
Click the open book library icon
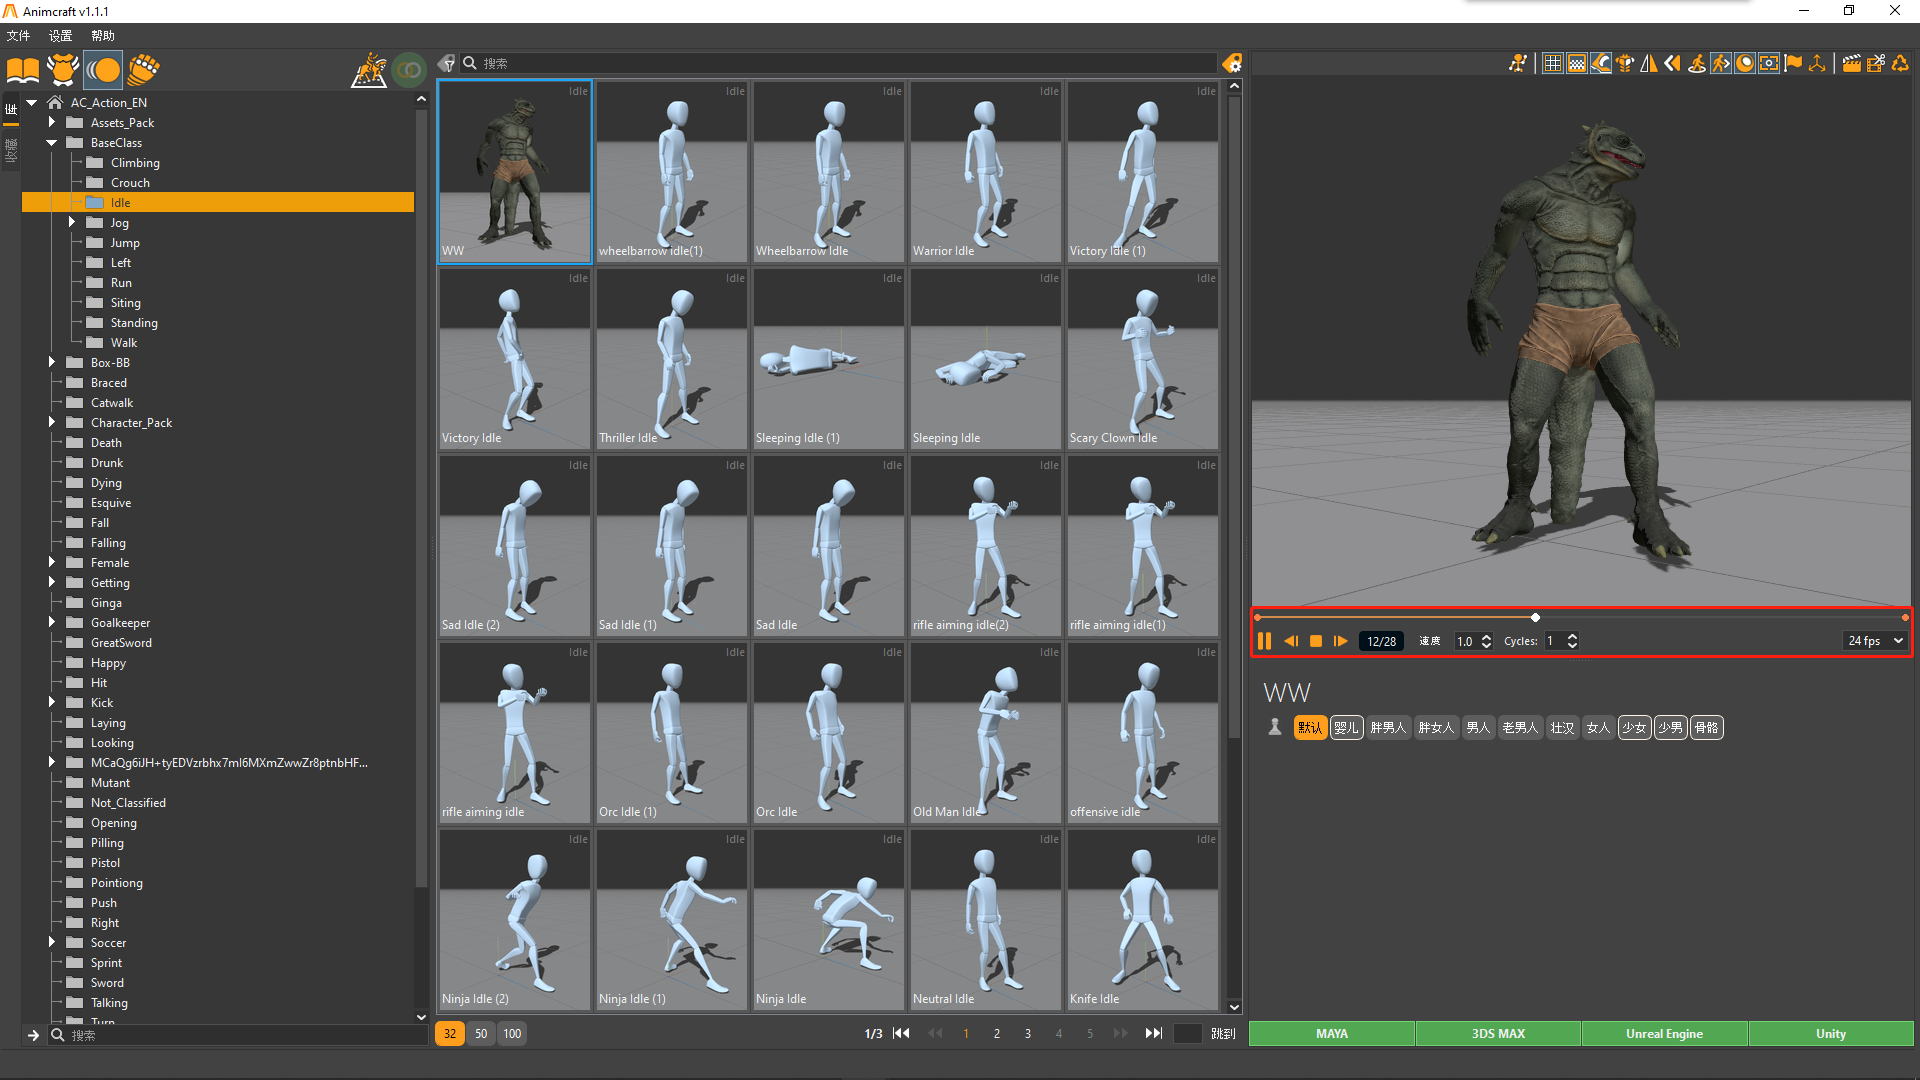point(22,70)
